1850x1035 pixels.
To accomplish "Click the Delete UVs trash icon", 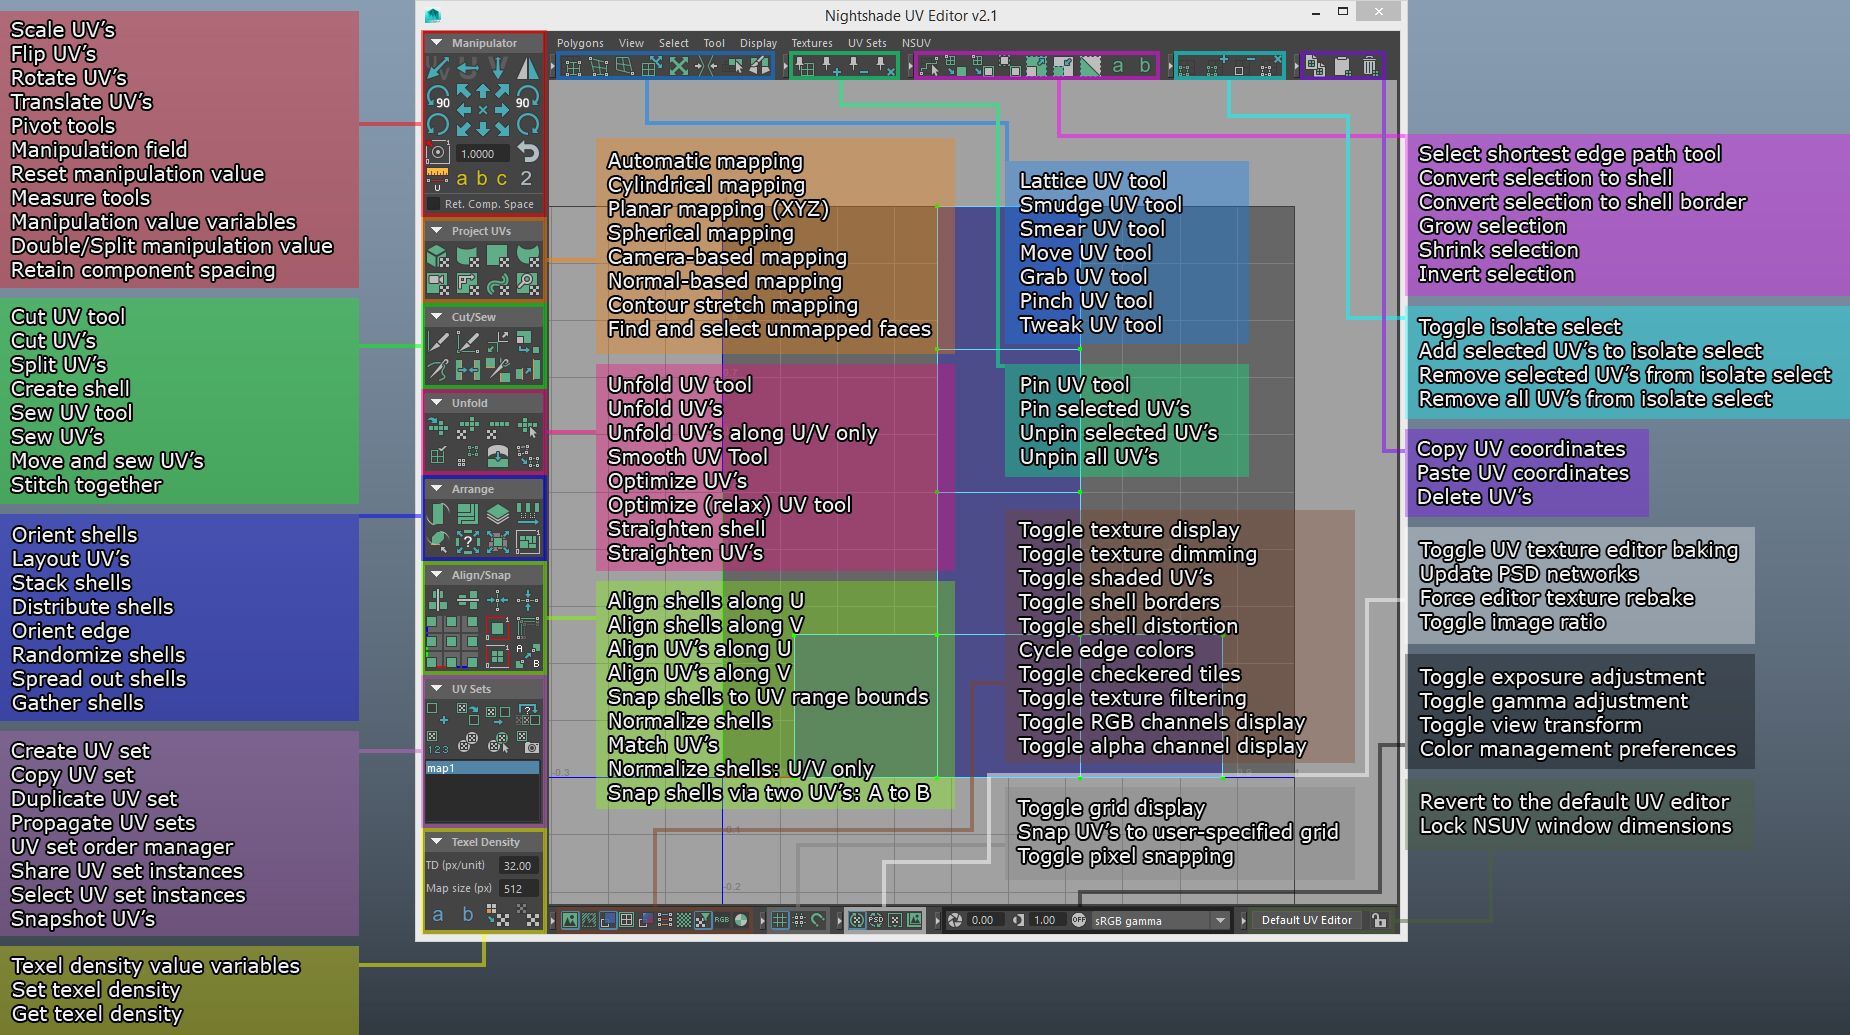I will pyautogui.click(x=1369, y=67).
